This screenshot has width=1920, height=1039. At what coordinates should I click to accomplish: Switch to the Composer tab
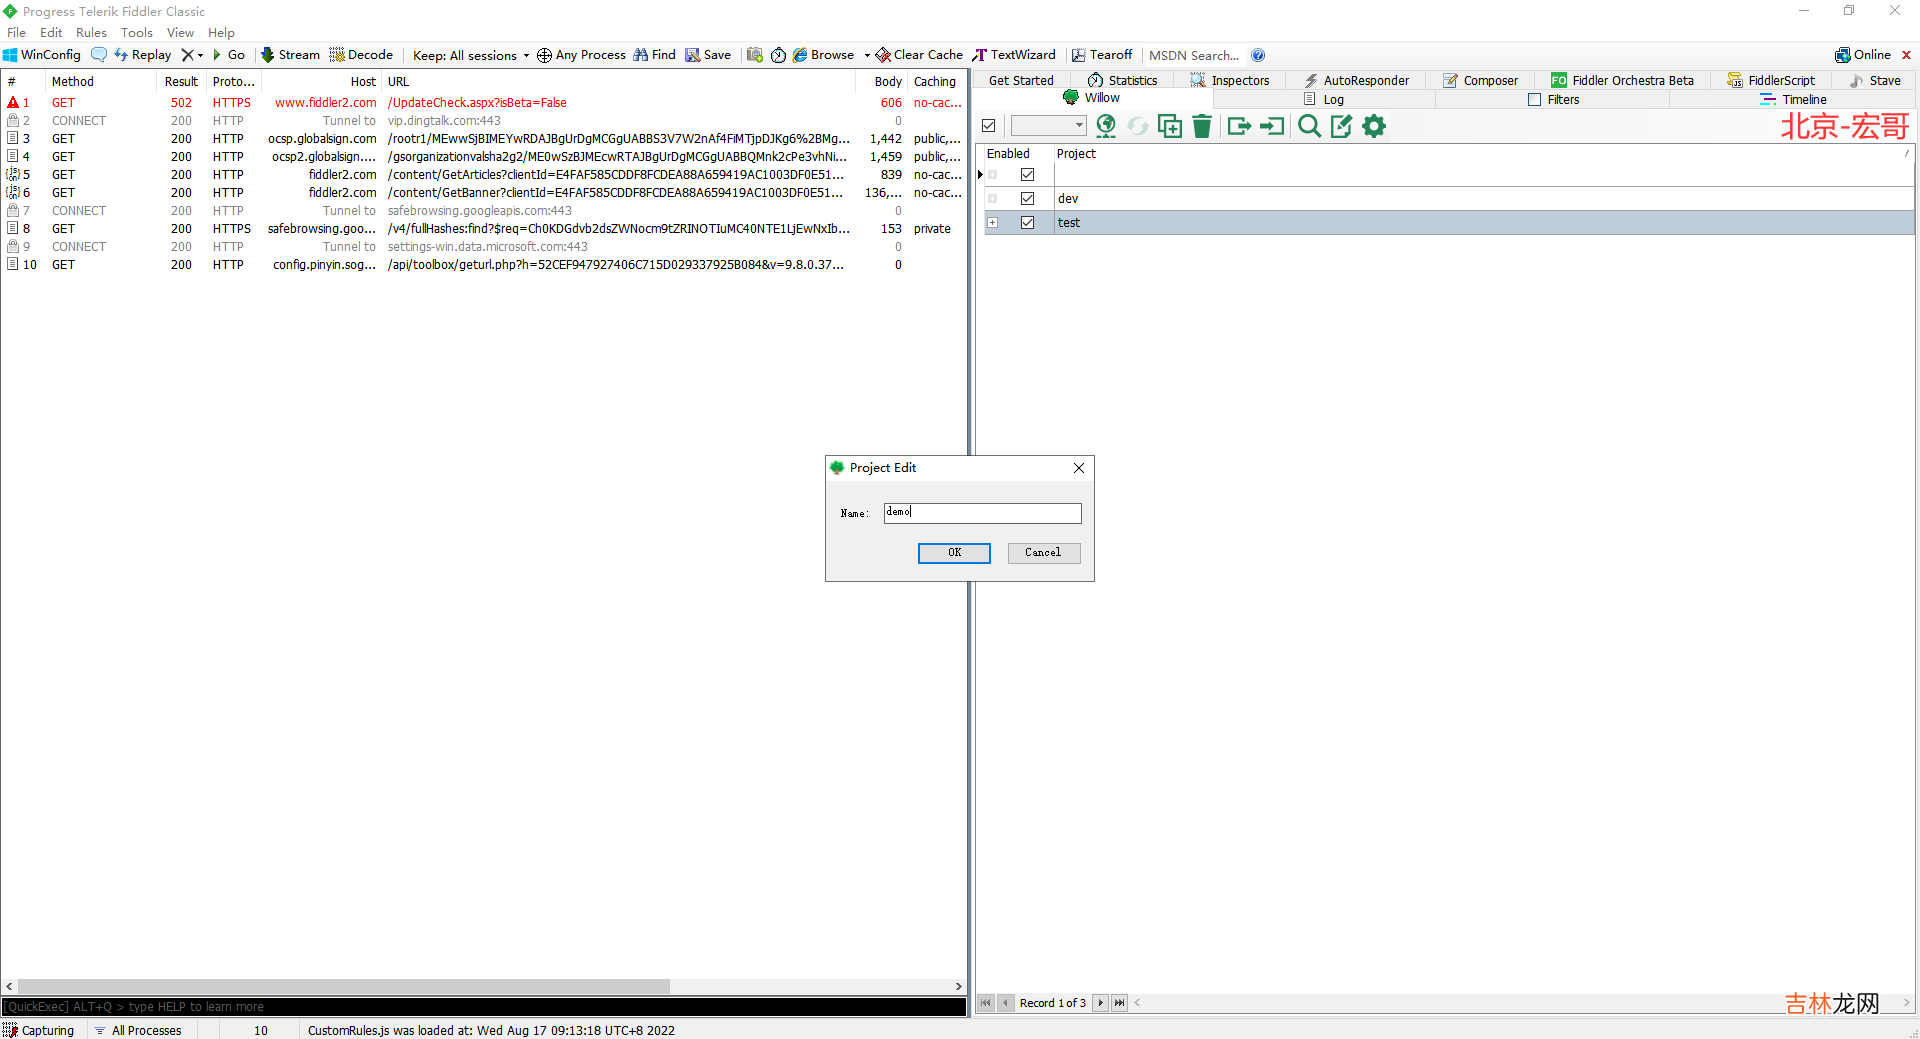(x=1480, y=81)
